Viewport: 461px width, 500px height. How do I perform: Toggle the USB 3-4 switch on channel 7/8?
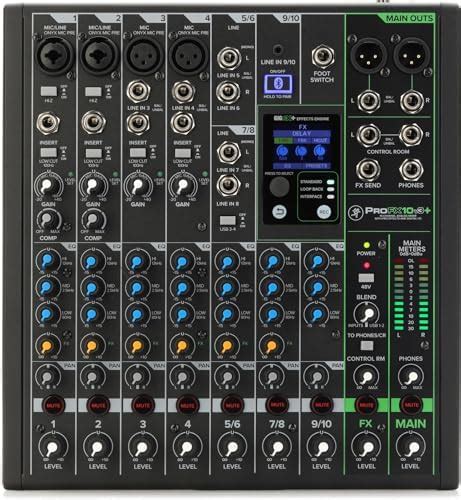click(x=228, y=220)
